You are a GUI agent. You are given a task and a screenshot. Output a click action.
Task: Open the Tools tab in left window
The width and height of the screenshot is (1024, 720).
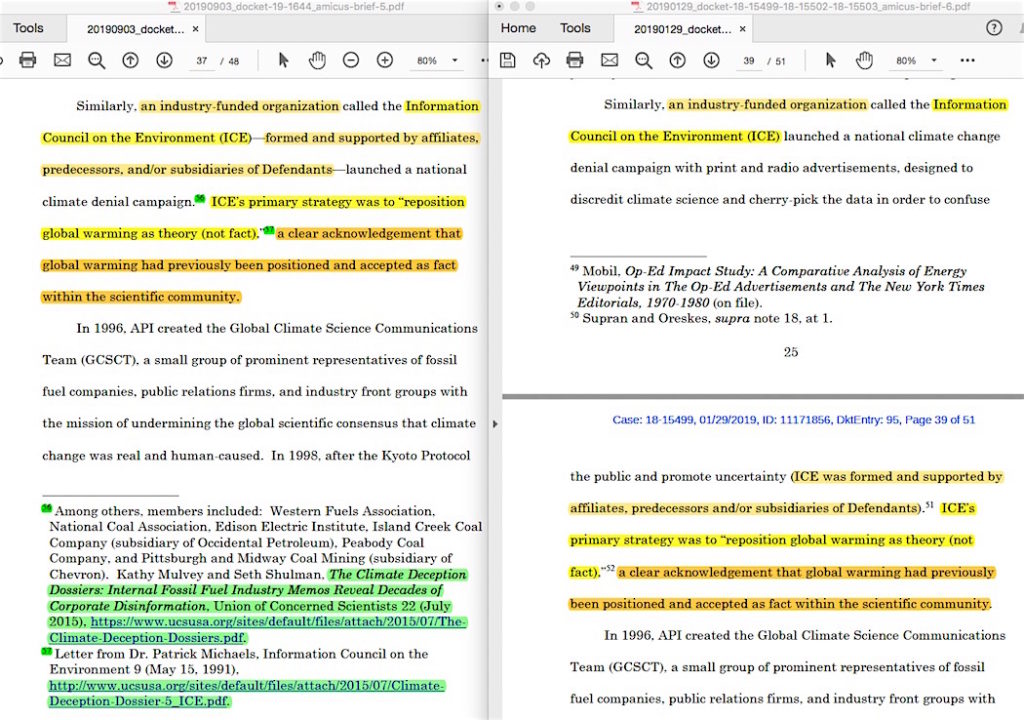tap(28, 28)
